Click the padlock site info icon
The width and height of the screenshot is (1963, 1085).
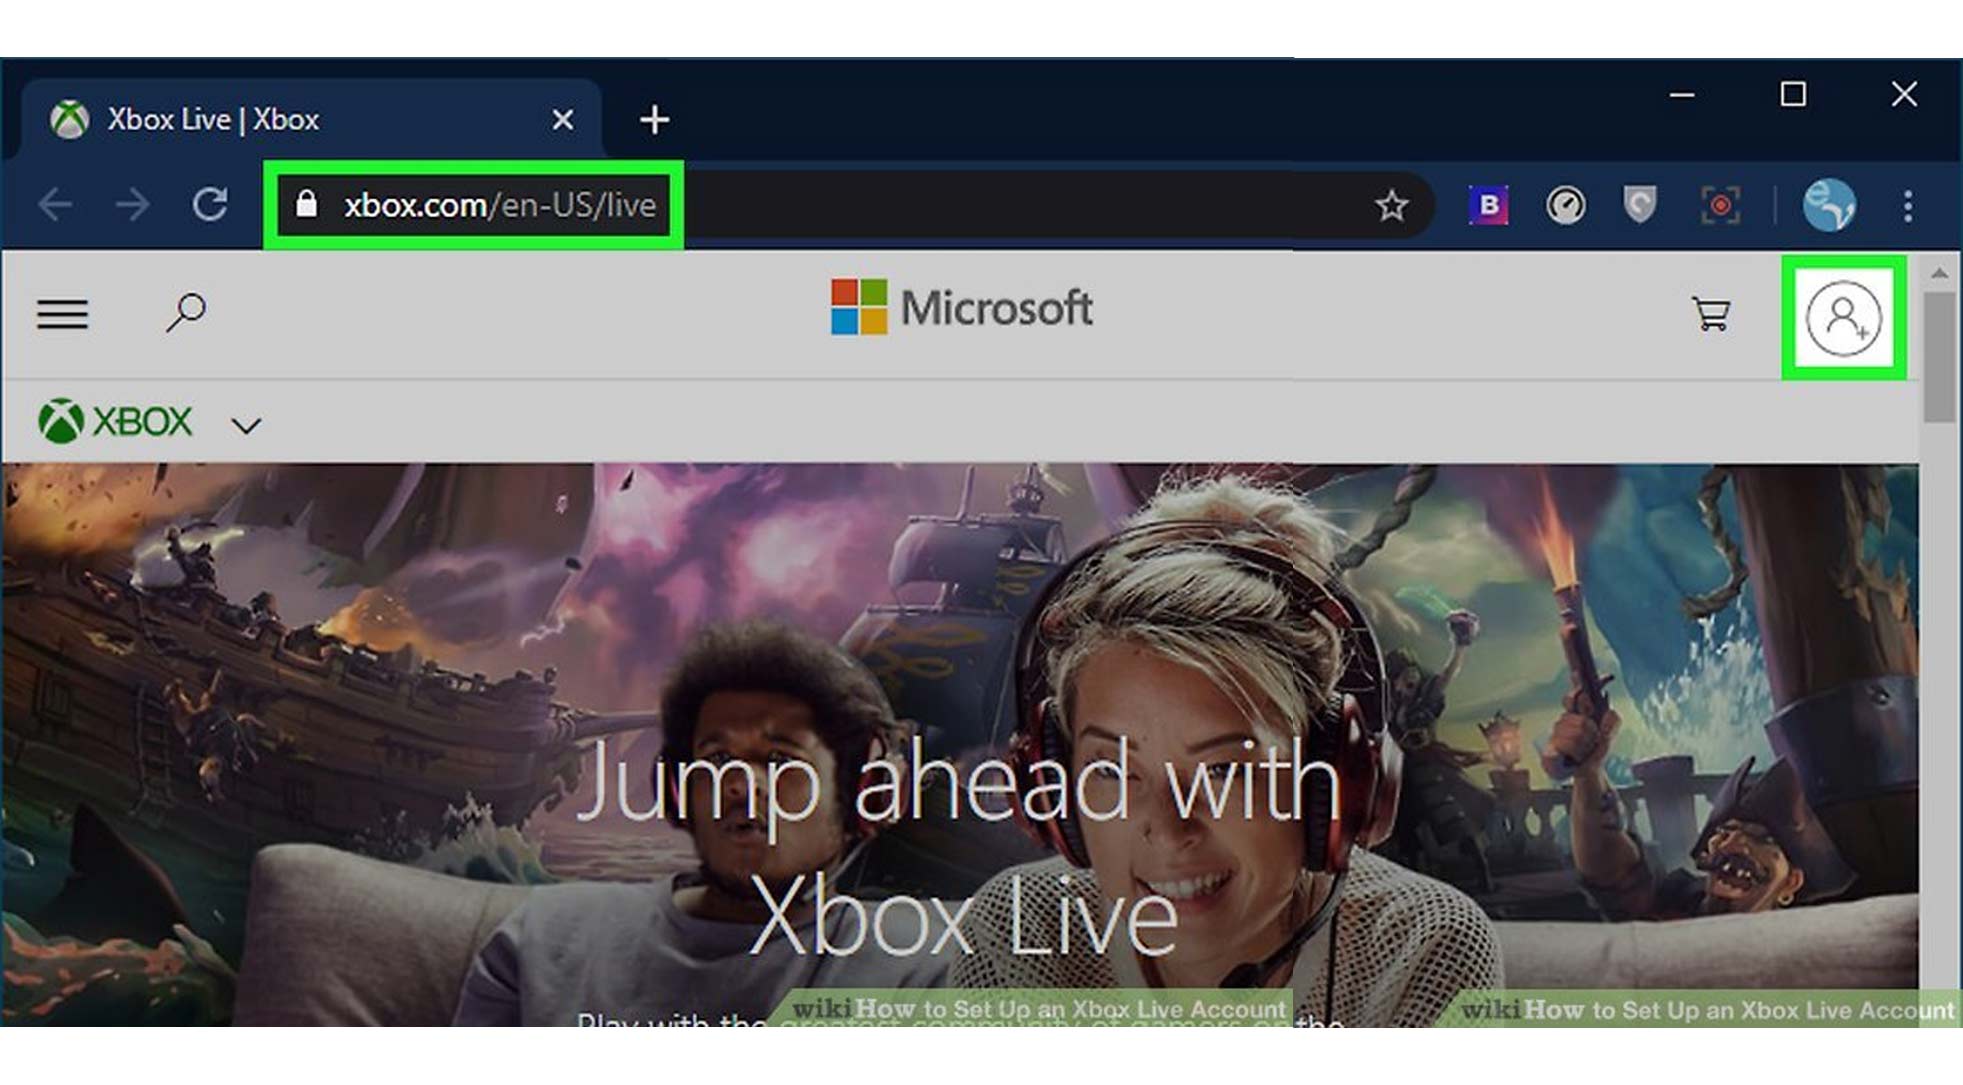pos(307,204)
